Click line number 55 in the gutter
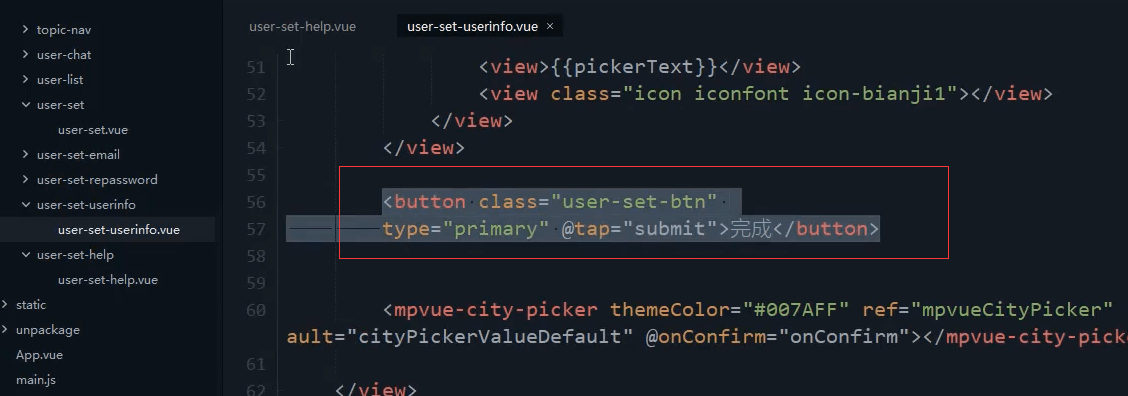This screenshot has width=1128, height=396. (x=256, y=175)
